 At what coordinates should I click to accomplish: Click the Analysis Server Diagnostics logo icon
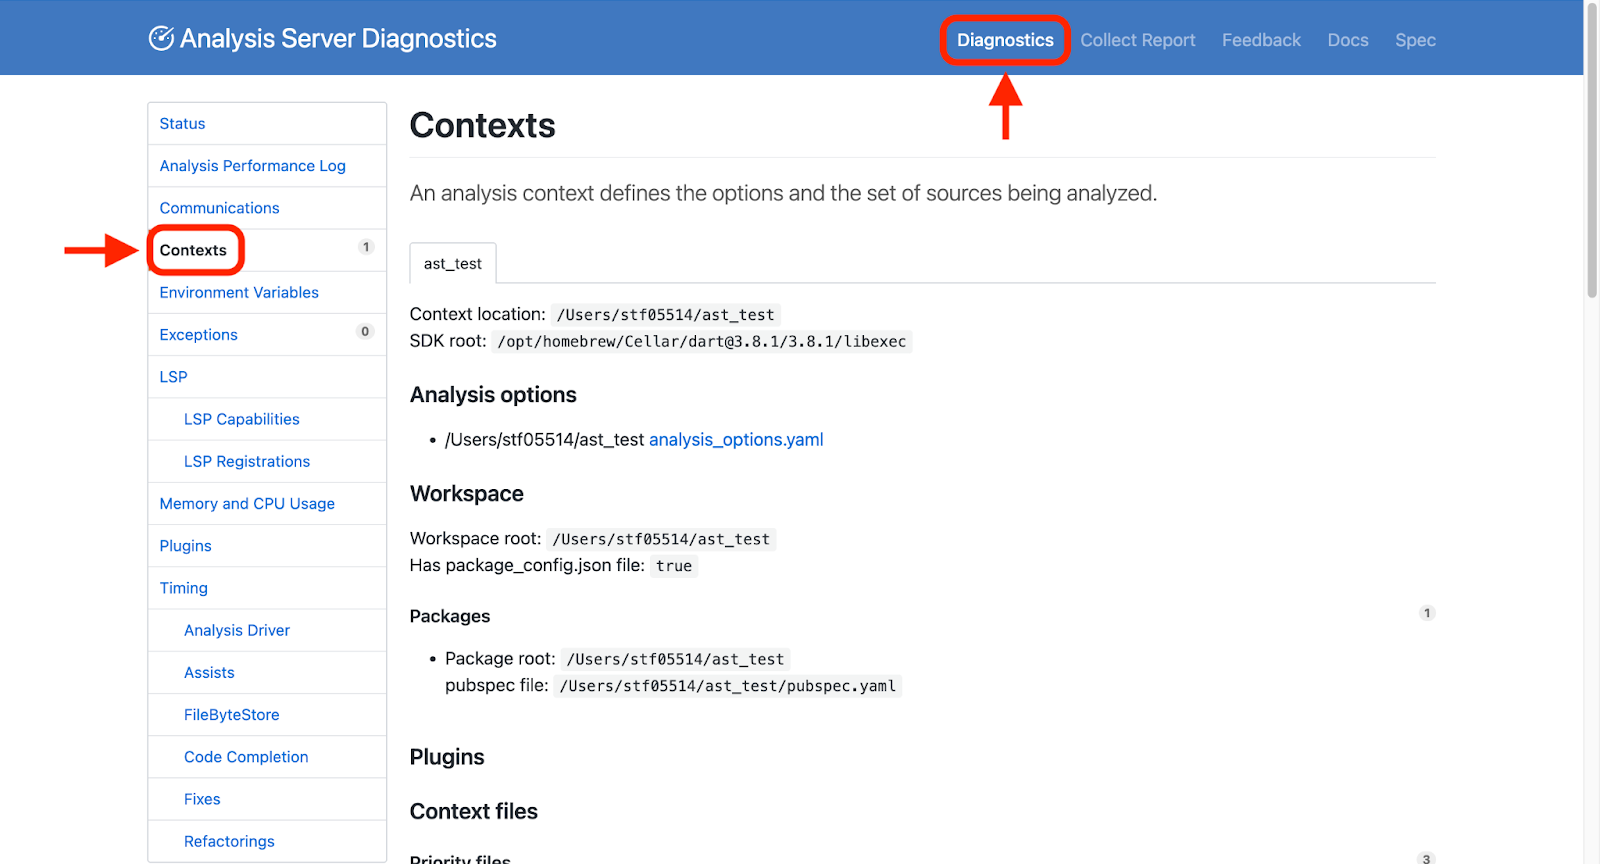[x=161, y=38]
